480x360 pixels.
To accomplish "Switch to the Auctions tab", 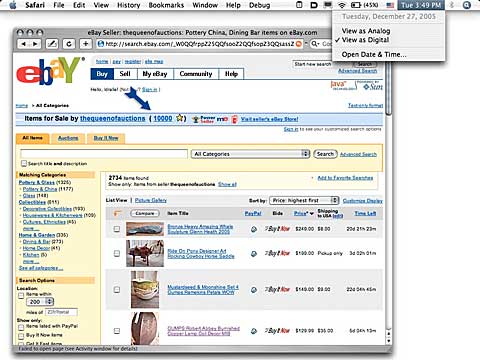I will 68,138.
